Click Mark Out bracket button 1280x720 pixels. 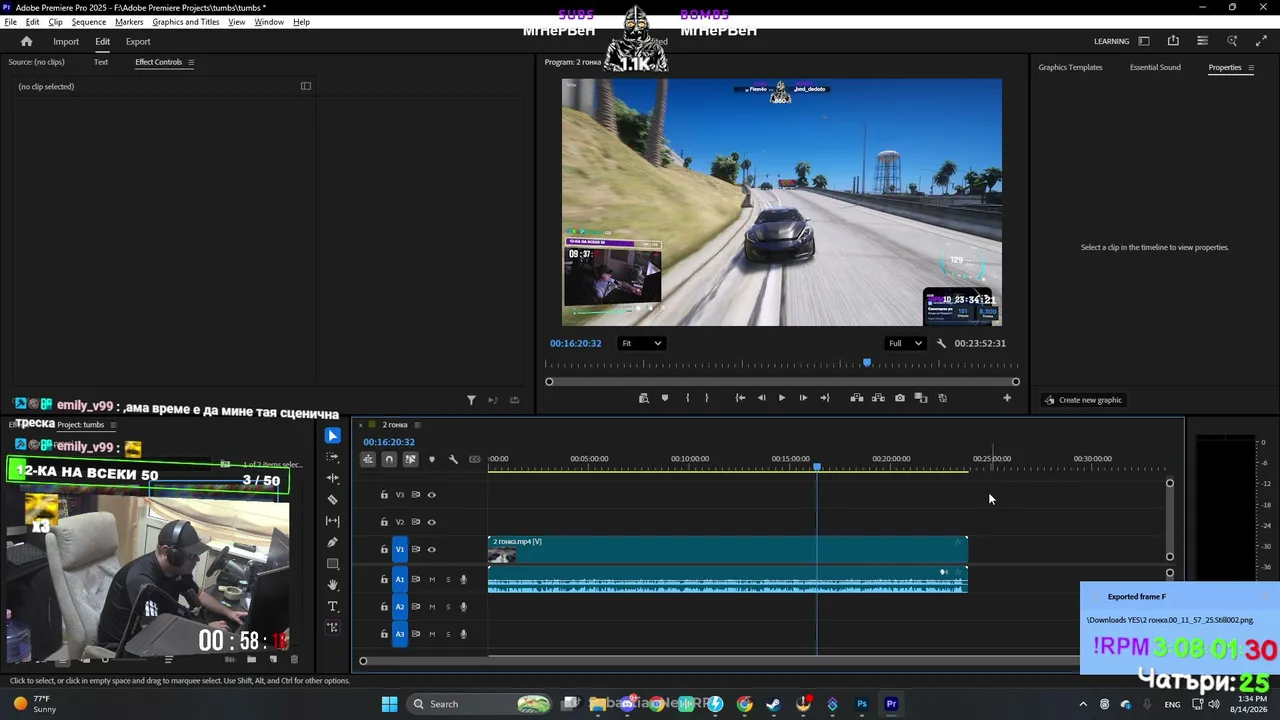[707, 398]
